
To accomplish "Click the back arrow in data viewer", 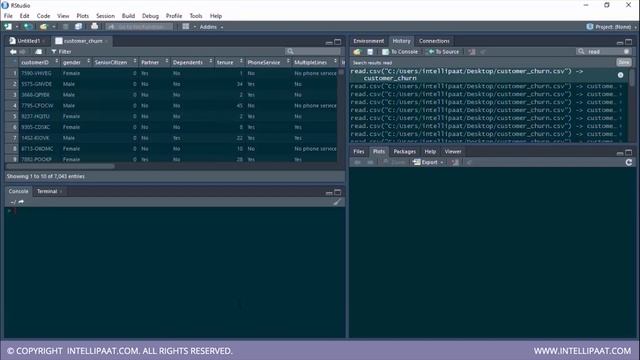I will click(13, 52).
